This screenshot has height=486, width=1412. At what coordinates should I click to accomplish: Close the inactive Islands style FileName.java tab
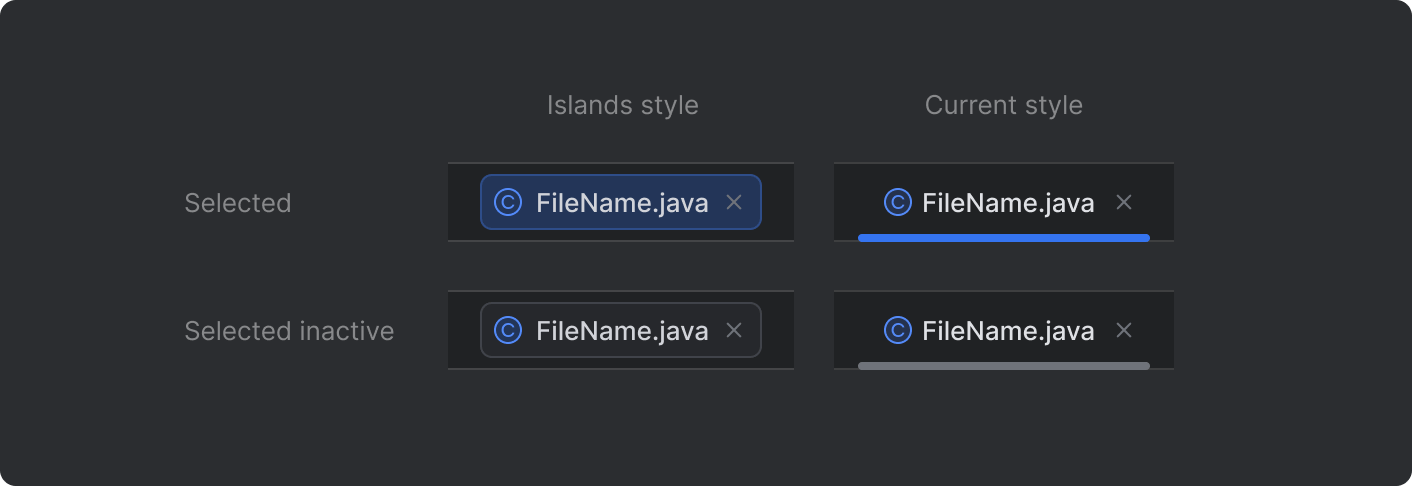coord(734,330)
